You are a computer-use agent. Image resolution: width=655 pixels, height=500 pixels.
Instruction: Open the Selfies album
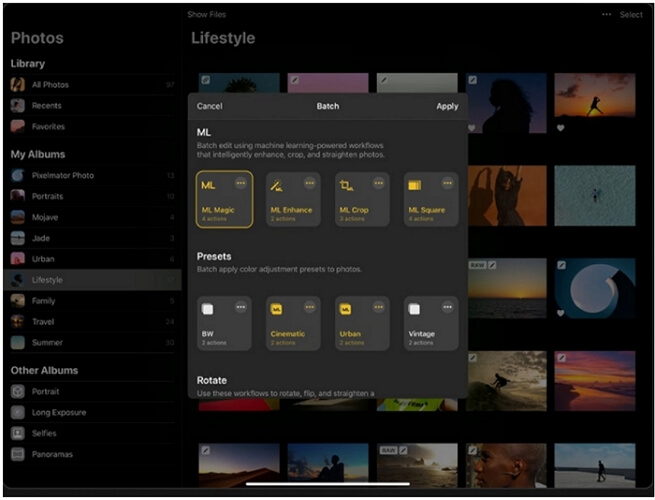pyautogui.click(x=92, y=433)
